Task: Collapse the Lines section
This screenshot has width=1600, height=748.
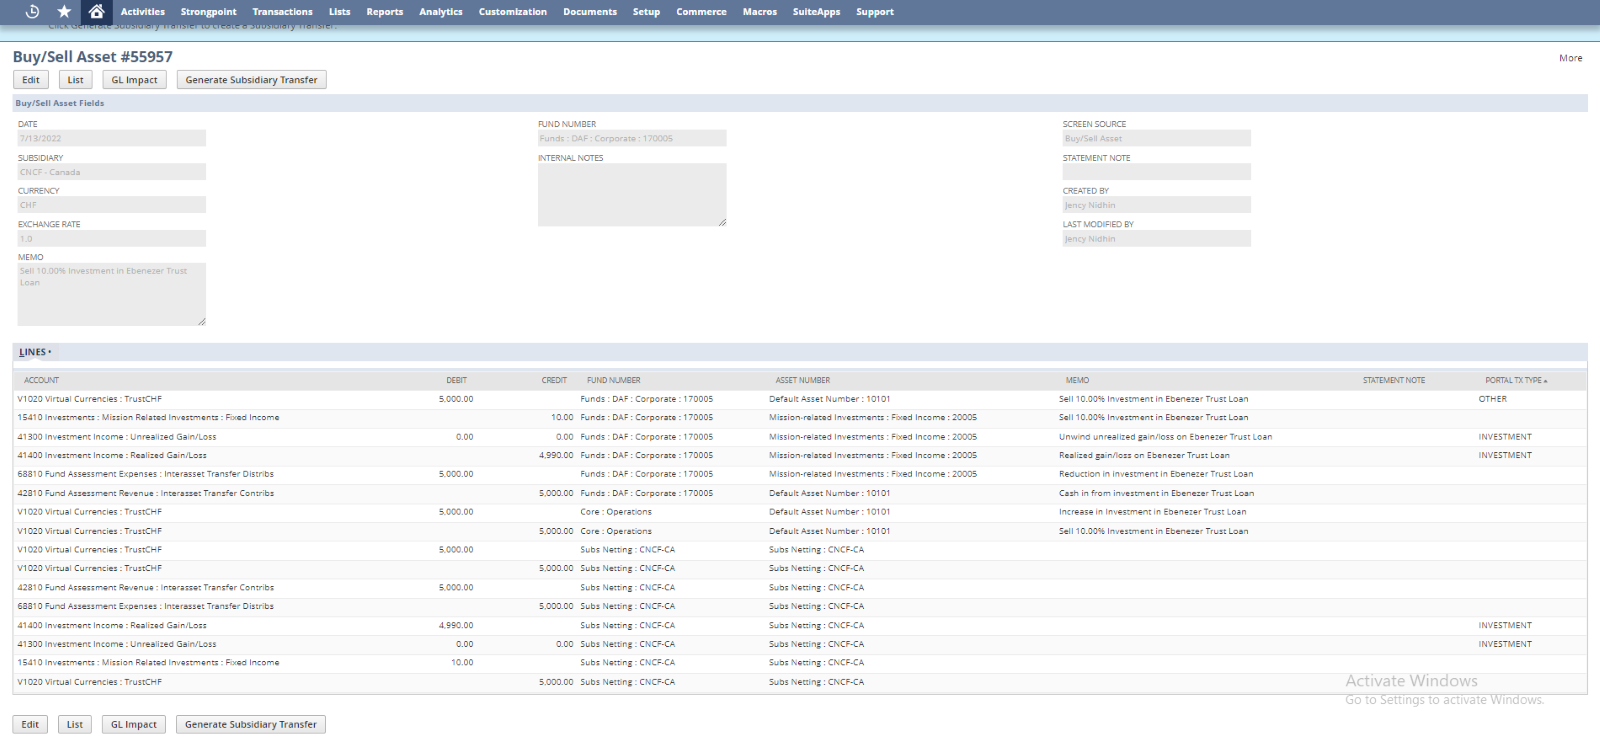Action: tap(34, 352)
